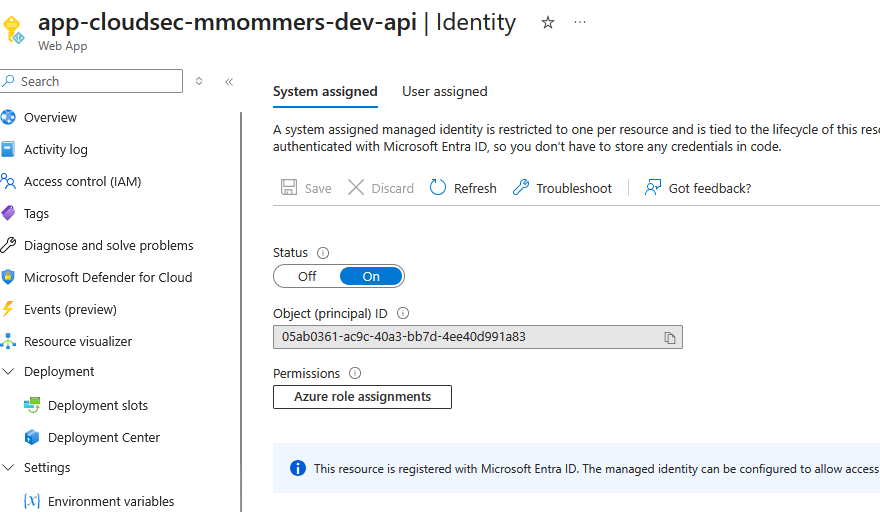Click the Resource visualizer icon
This screenshot has height=512, width=880.
(8, 341)
